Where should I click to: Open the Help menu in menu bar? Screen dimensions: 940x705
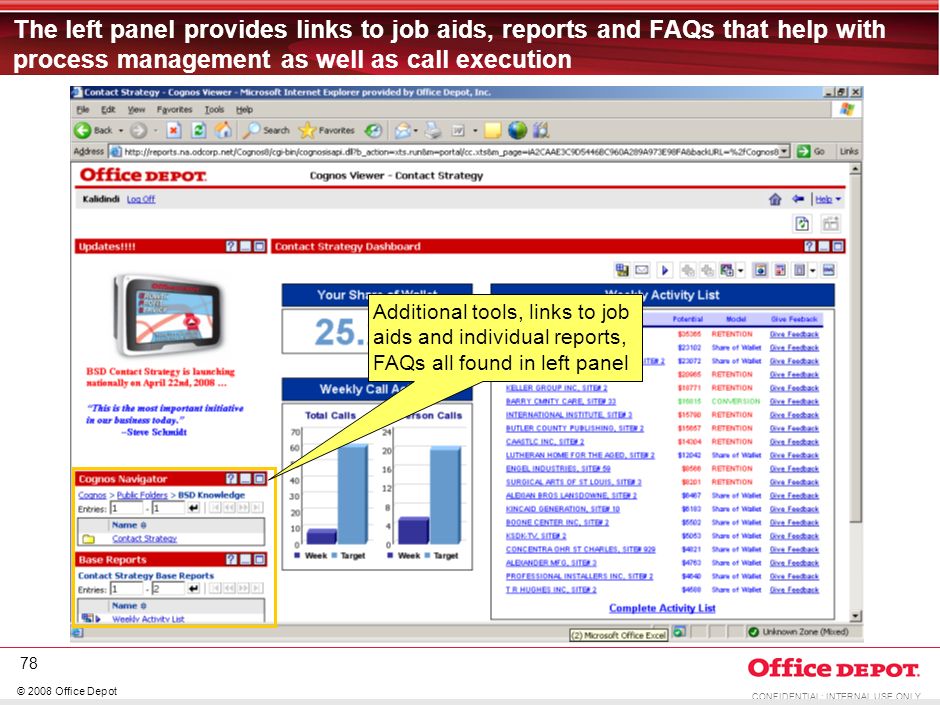click(x=244, y=110)
